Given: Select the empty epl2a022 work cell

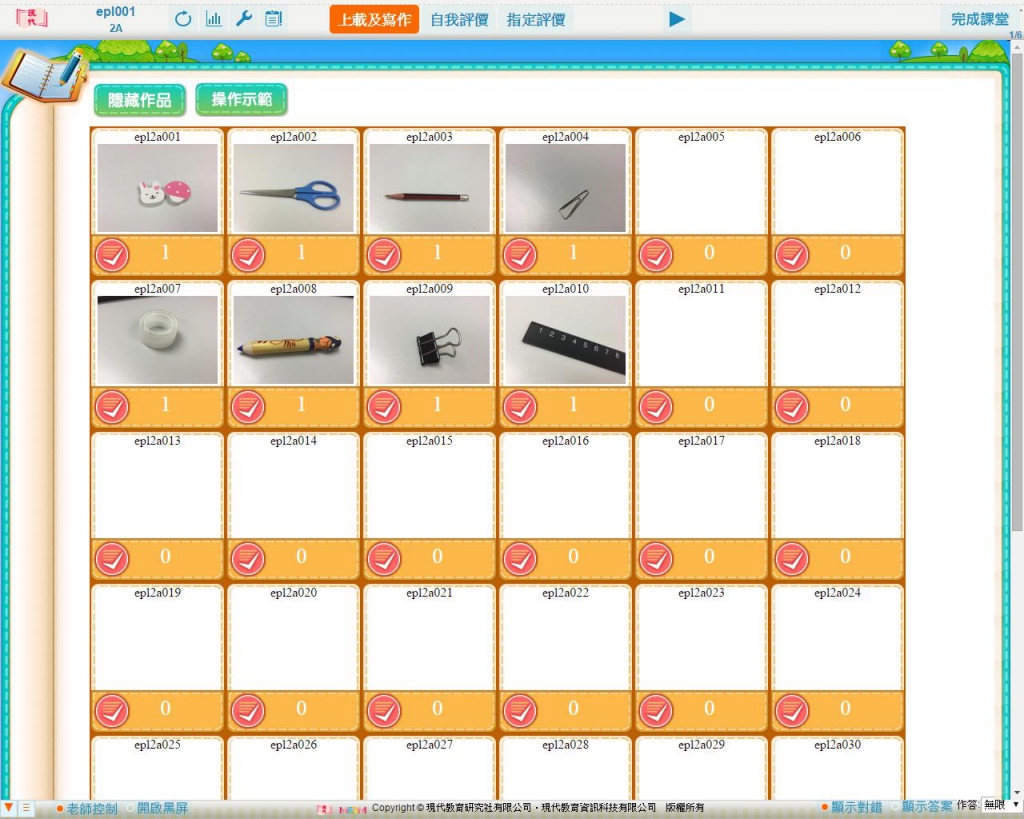Looking at the screenshot, I should tap(566, 638).
